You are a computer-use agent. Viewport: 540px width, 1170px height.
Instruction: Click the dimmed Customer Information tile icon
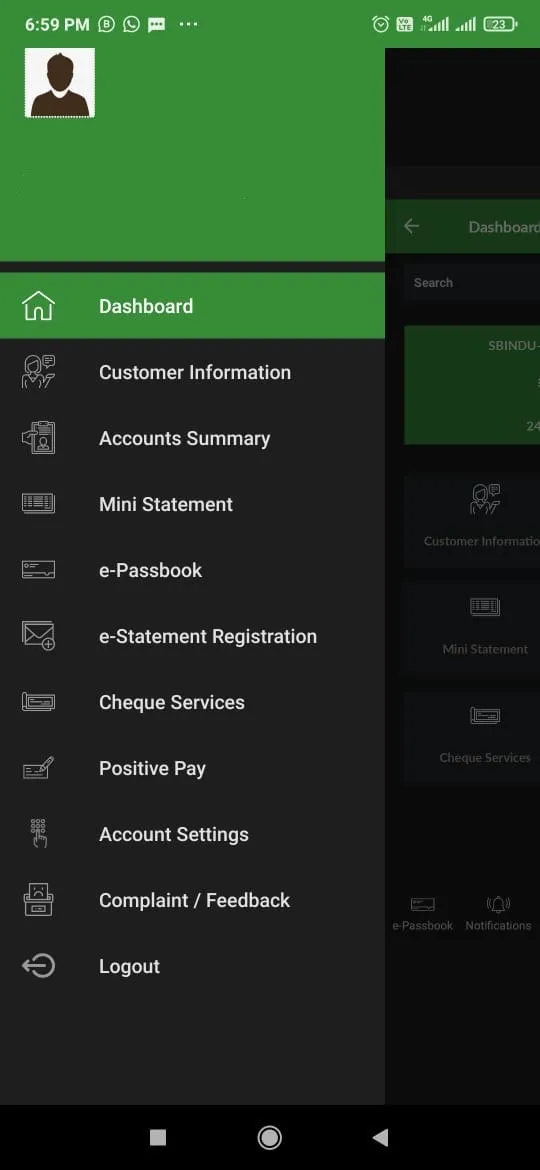click(485, 499)
